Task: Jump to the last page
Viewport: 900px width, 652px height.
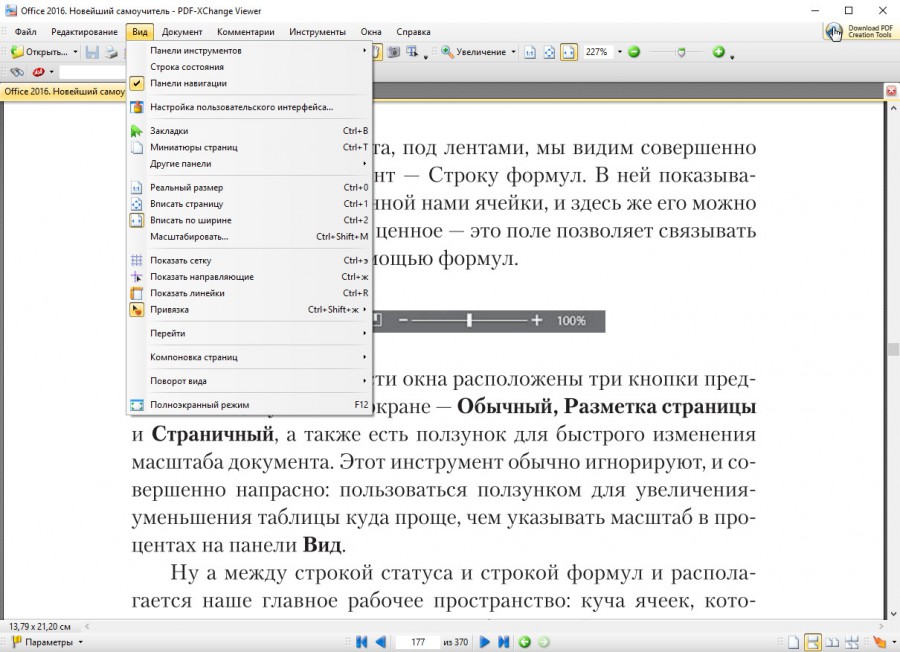Action: click(504, 642)
